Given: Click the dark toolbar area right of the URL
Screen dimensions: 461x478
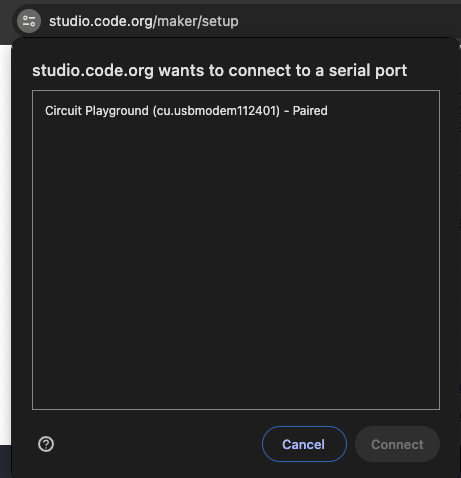Looking at the screenshot, I should 347,21.
